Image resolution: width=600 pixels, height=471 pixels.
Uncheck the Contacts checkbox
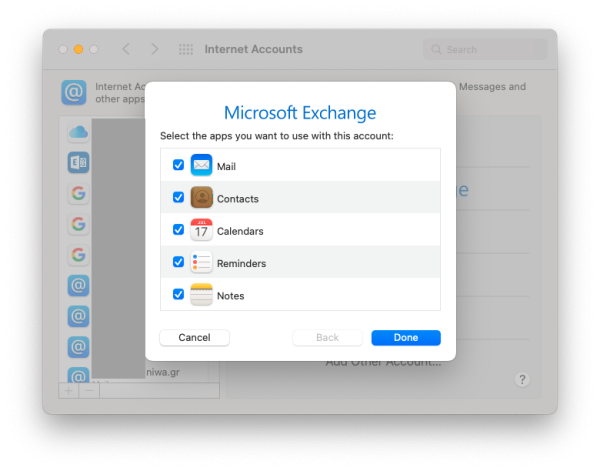click(x=178, y=197)
